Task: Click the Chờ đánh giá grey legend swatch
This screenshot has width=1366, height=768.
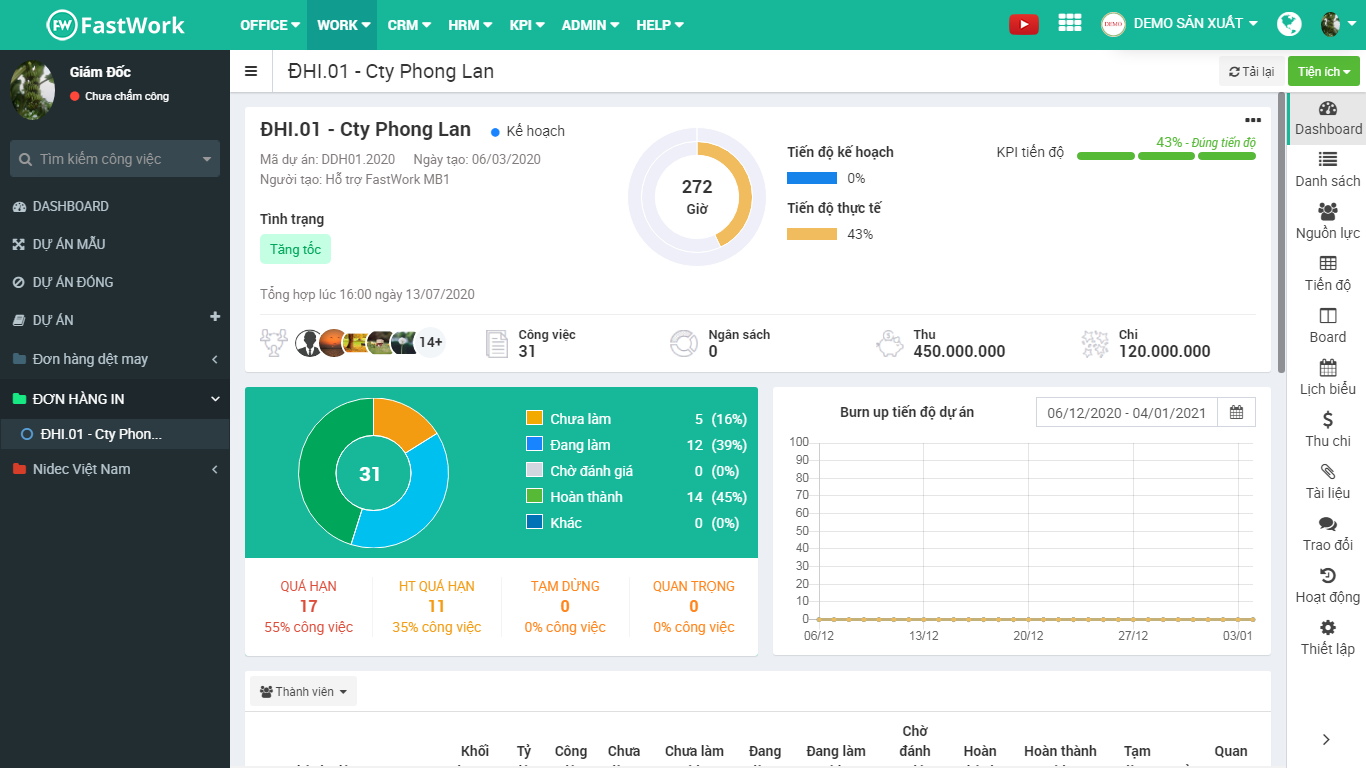Action: tap(534, 470)
